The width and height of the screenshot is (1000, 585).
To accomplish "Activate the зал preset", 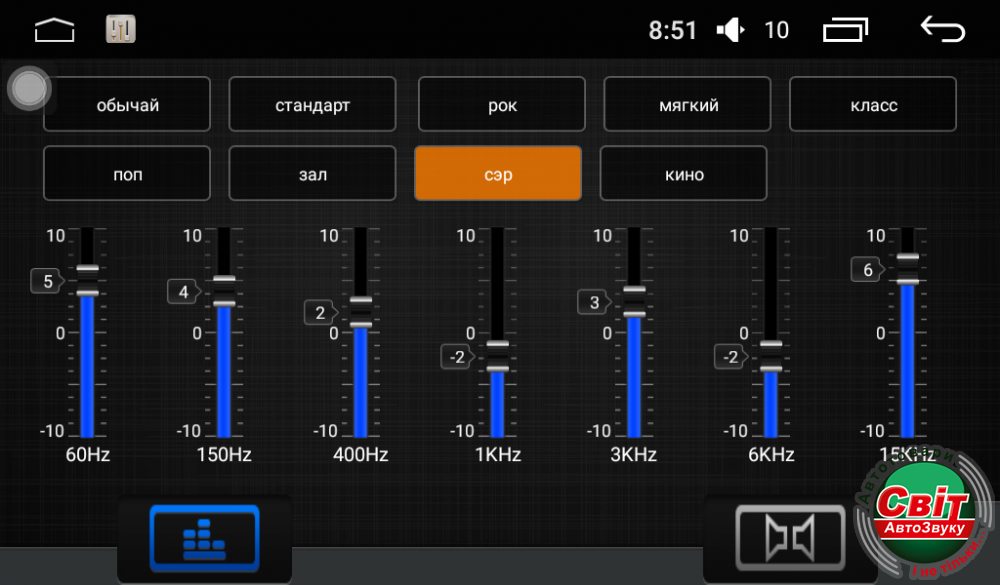I will 312,174.
